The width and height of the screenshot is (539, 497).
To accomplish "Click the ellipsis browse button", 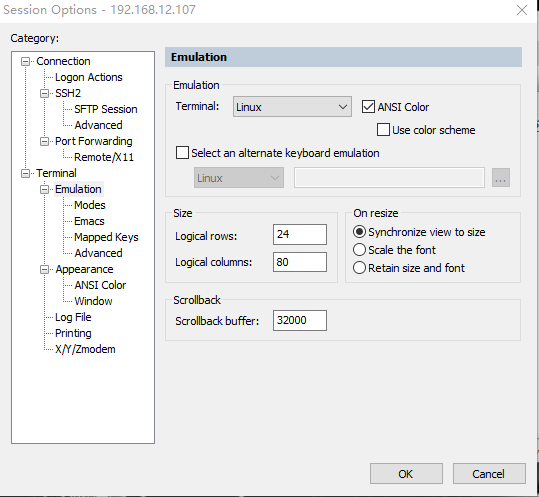I will [x=501, y=178].
